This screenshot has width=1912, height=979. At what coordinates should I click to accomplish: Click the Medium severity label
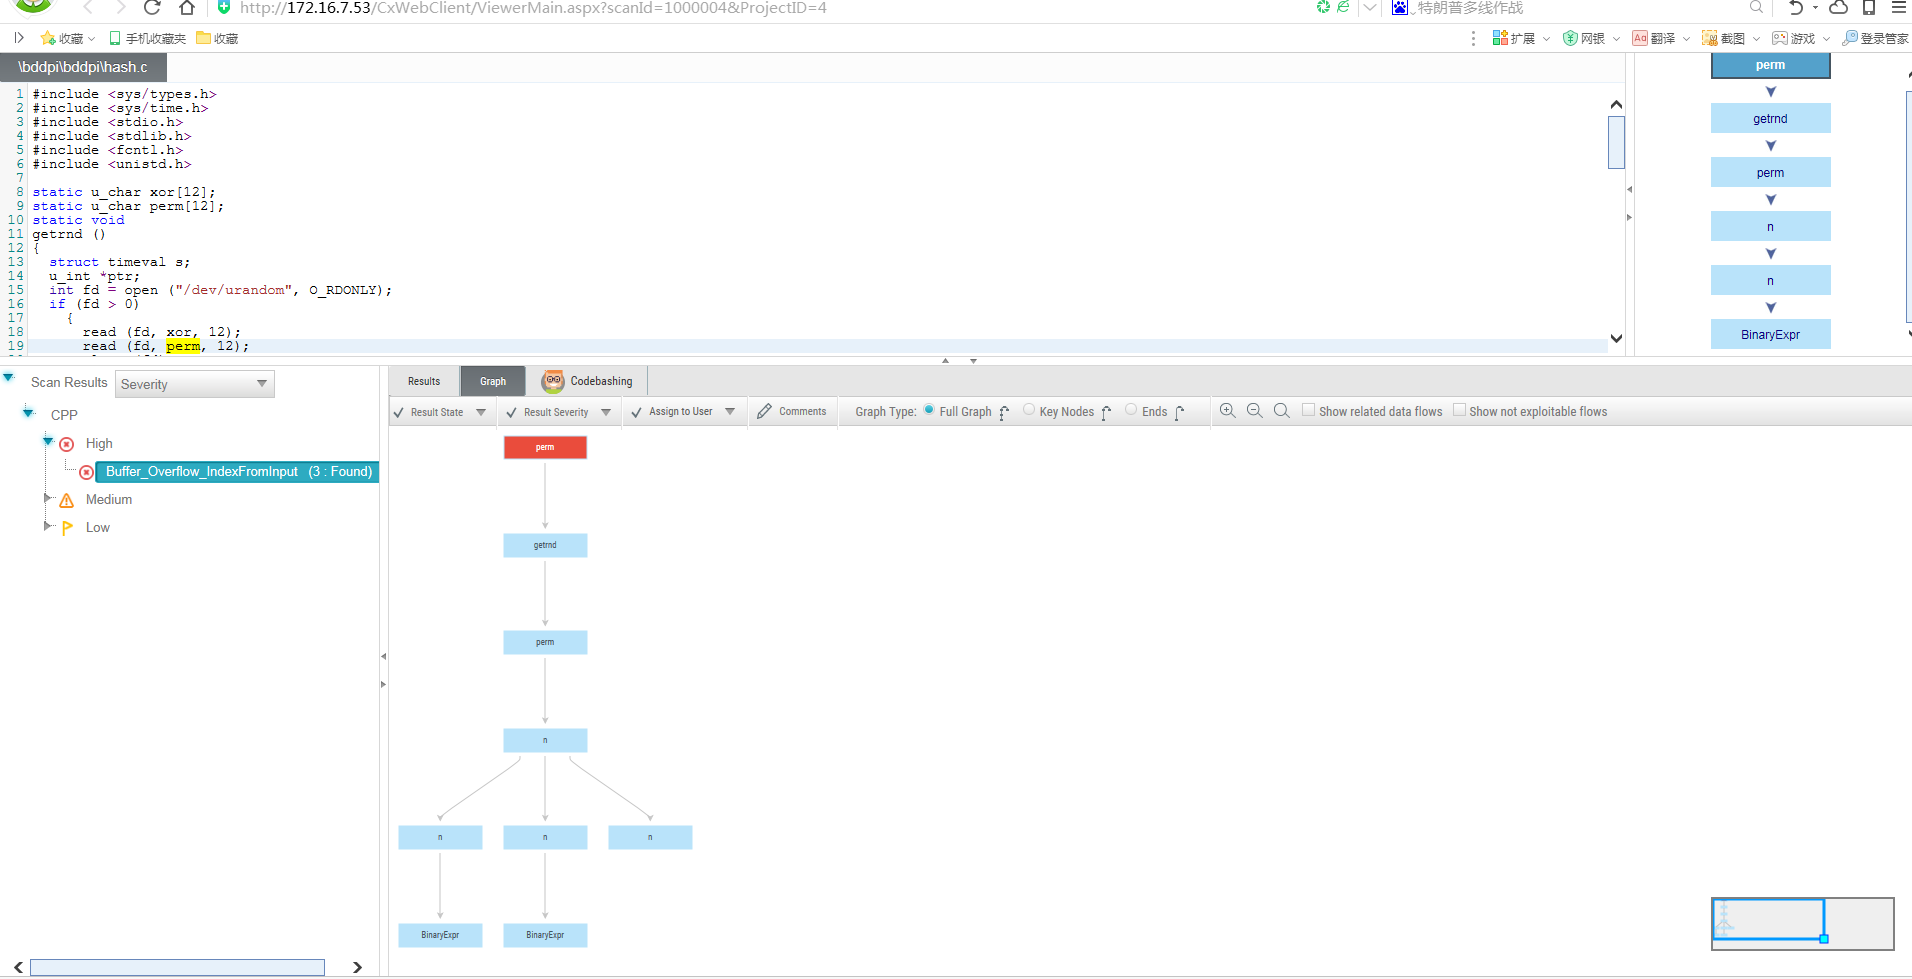click(109, 499)
